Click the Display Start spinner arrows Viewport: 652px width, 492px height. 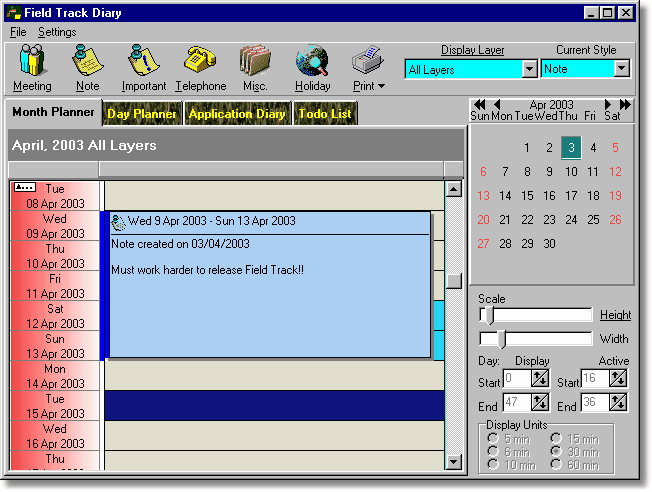(x=540, y=378)
